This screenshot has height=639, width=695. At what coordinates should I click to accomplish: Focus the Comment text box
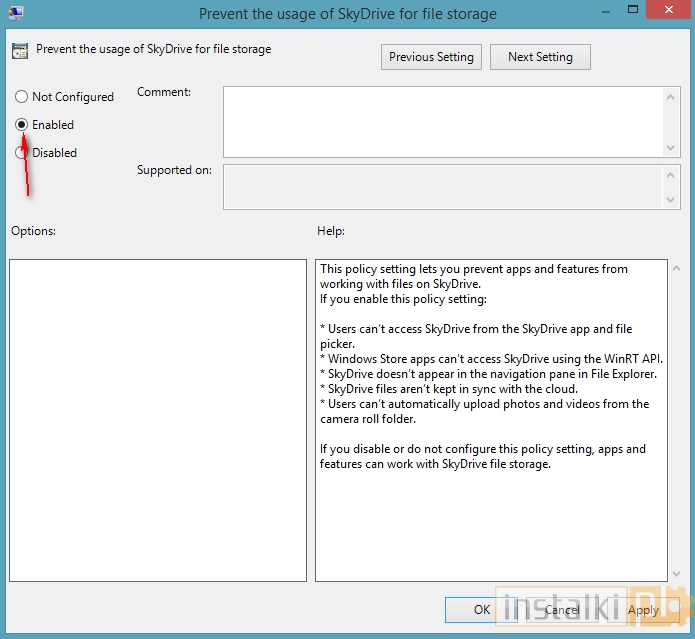[443, 122]
